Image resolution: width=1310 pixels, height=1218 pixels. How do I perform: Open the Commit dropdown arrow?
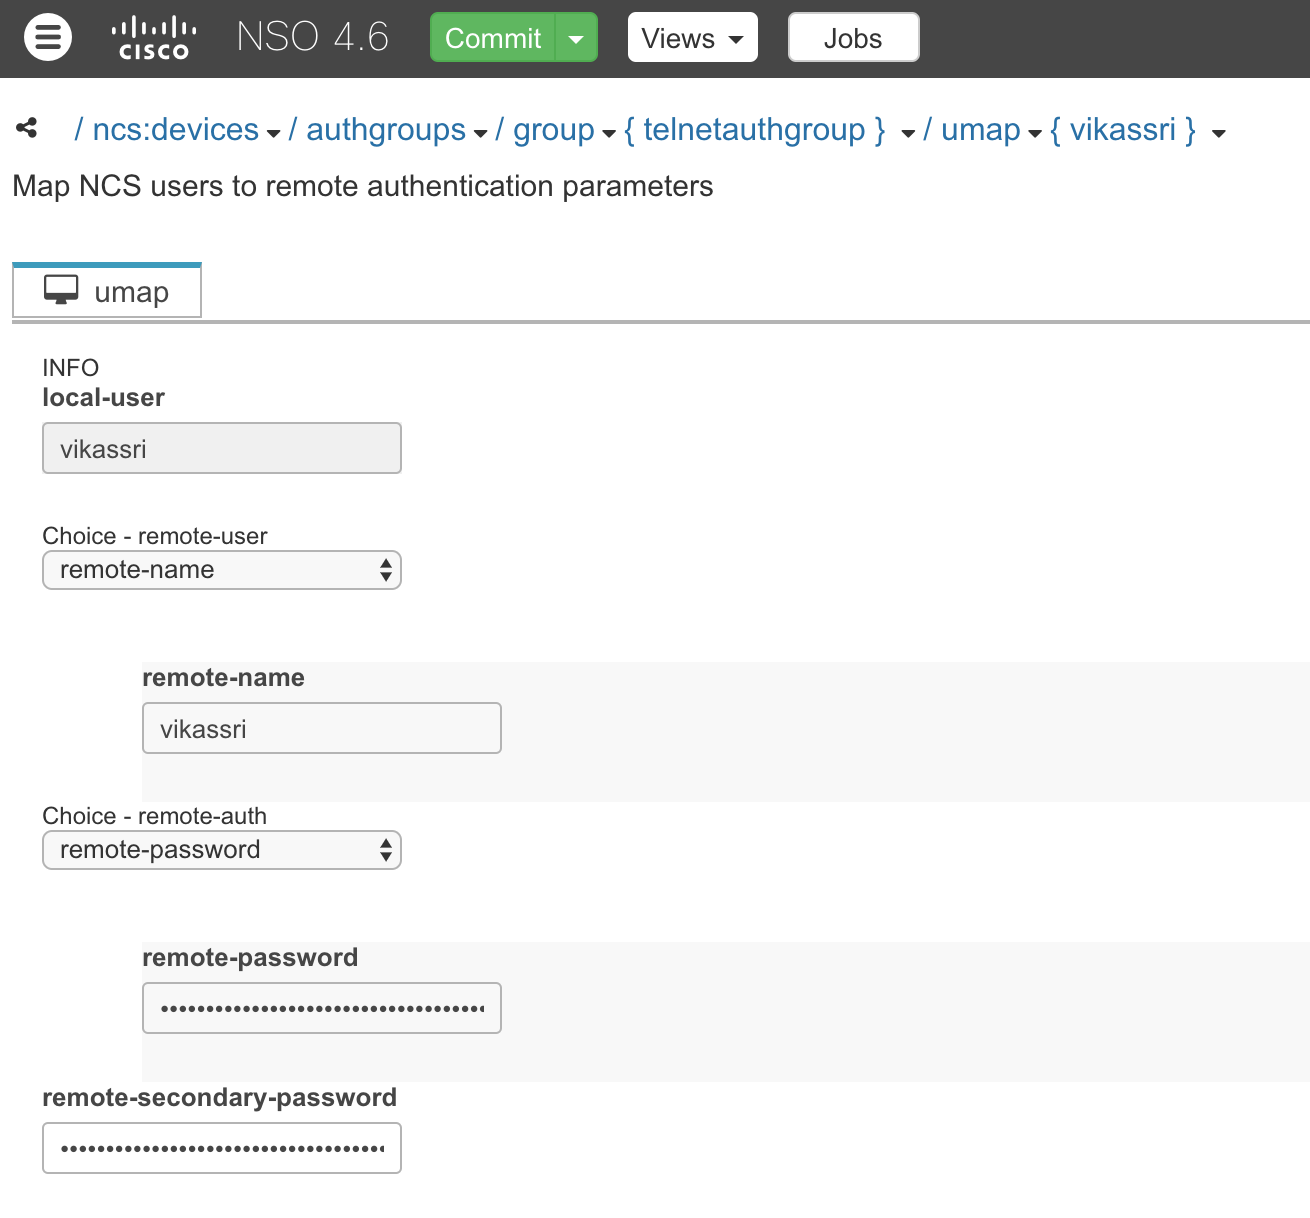click(576, 38)
